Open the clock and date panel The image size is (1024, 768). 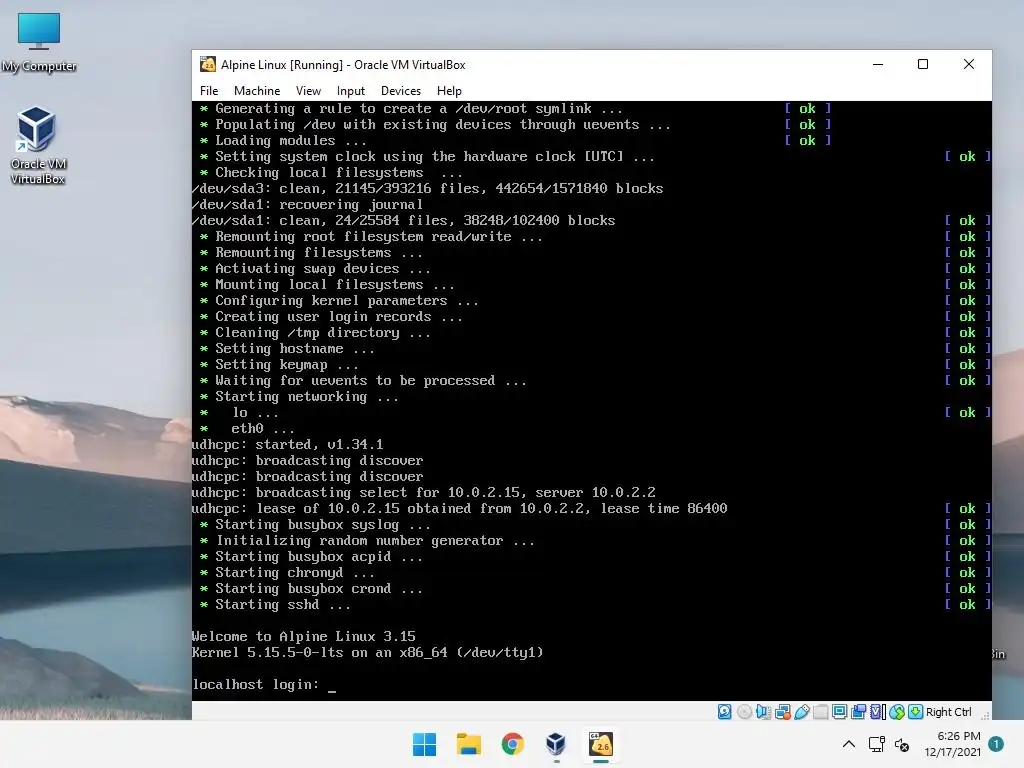click(x=952, y=744)
